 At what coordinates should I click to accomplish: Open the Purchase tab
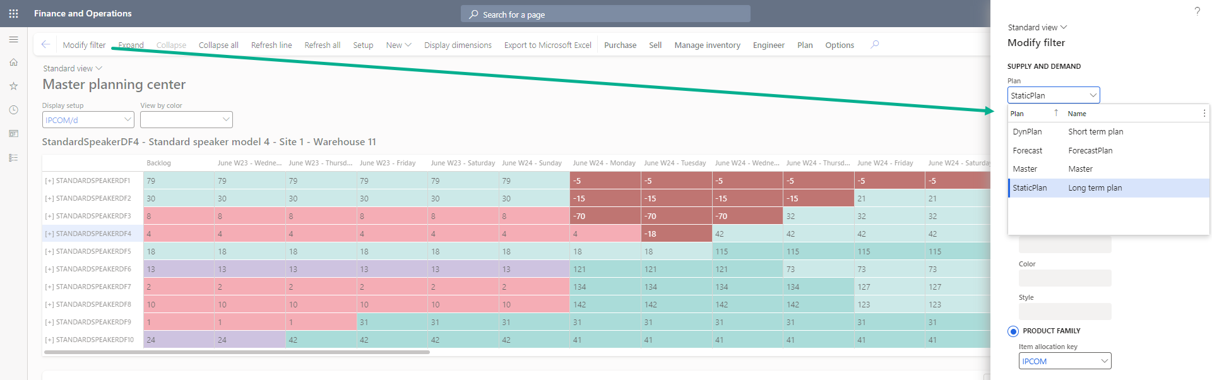point(620,45)
